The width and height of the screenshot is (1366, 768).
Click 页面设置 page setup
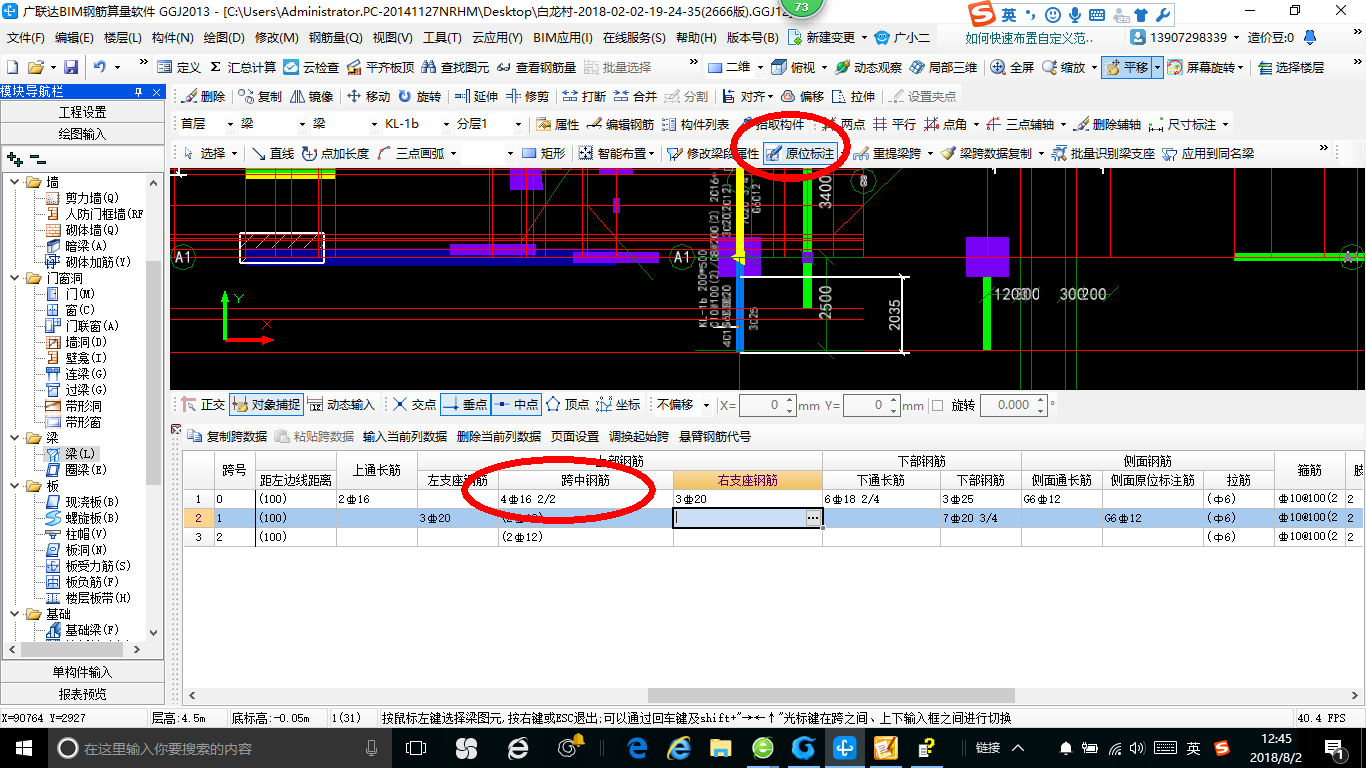[x=575, y=436]
